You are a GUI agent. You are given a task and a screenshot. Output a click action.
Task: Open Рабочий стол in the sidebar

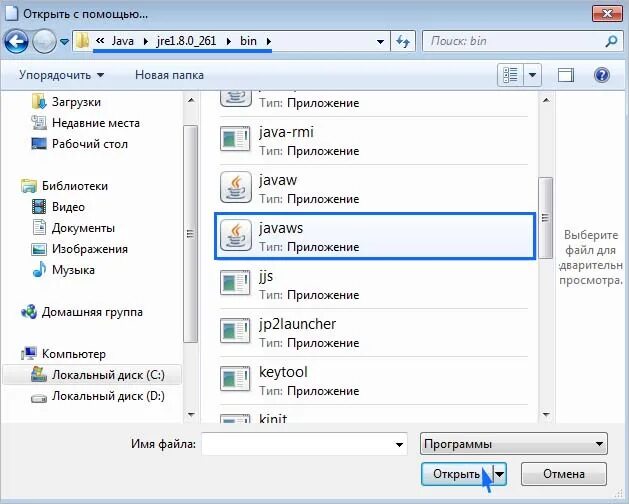point(90,144)
